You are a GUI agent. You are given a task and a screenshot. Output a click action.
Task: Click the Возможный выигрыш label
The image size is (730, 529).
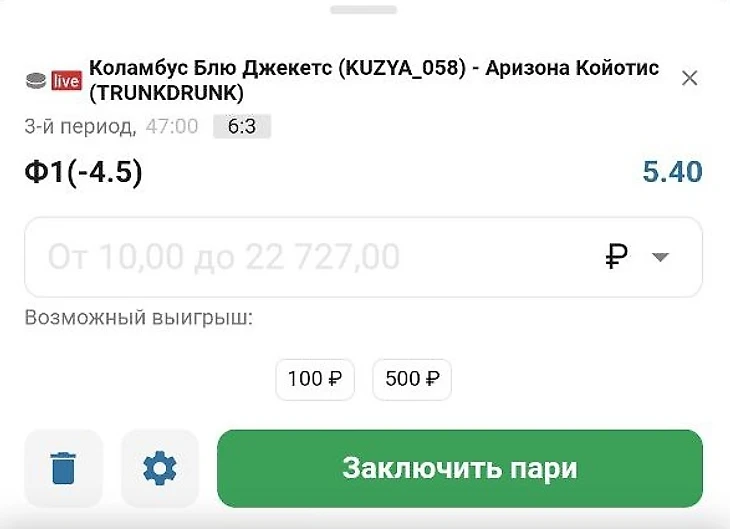click(139, 318)
